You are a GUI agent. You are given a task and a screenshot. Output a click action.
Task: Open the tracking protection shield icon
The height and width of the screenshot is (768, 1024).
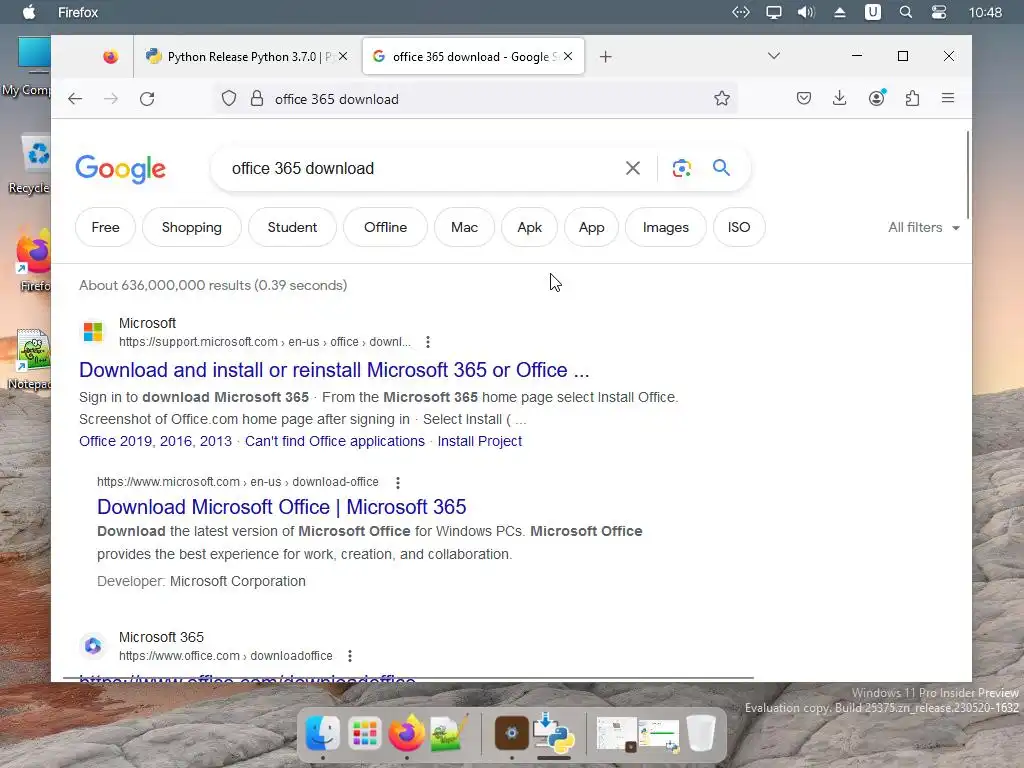229,99
